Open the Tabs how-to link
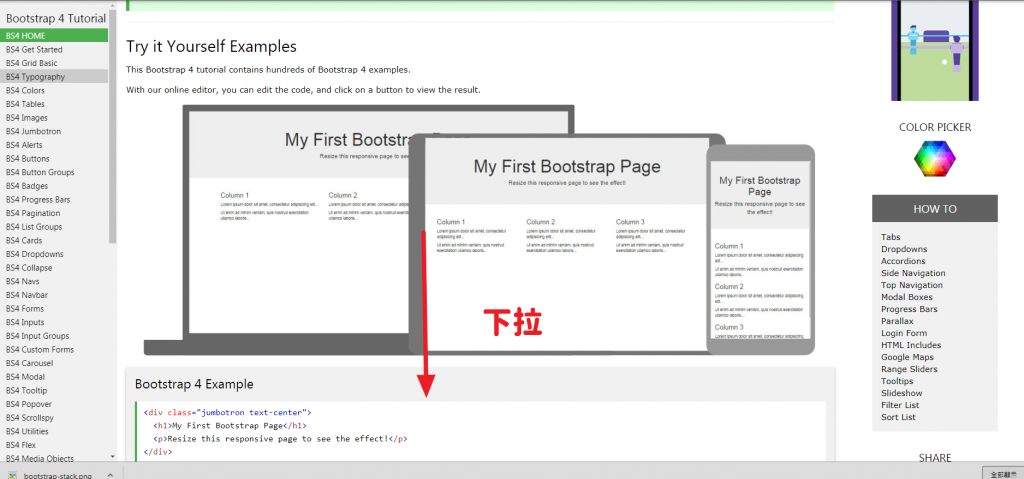The image size is (1024, 479). click(890, 237)
